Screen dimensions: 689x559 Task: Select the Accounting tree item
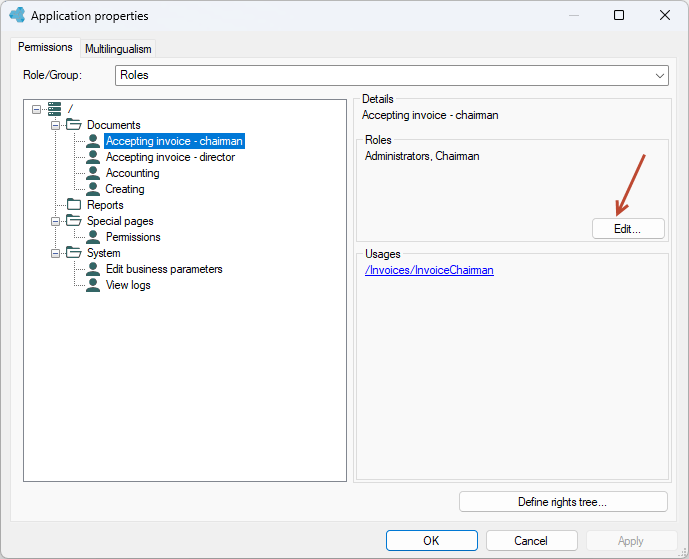133,173
